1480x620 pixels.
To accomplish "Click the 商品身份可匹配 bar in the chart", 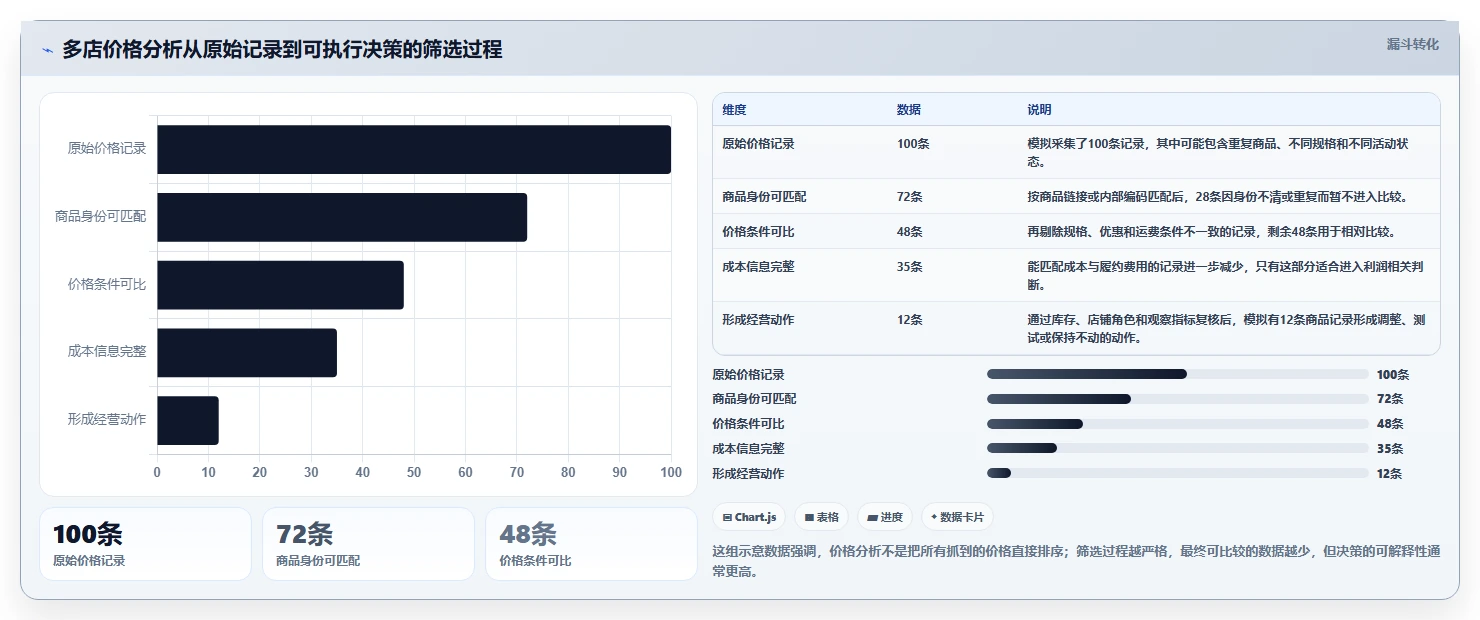I will point(342,217).
